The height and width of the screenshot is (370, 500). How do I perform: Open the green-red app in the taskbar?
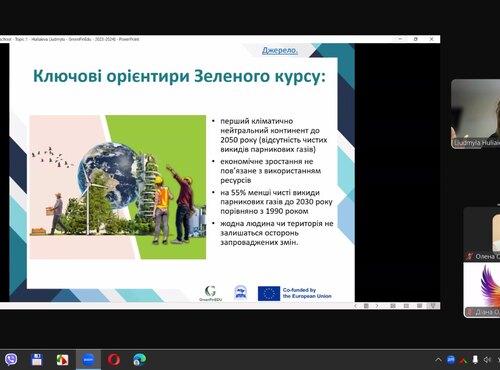coord(62,360)
